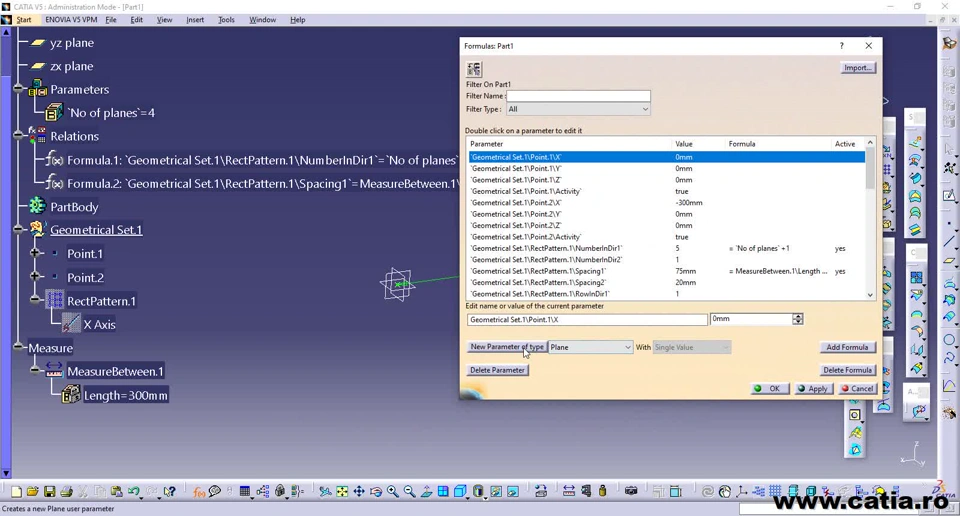
Task: Expand the Point.1 tree node
Action: pyautogui.click(x=35, y=253)
